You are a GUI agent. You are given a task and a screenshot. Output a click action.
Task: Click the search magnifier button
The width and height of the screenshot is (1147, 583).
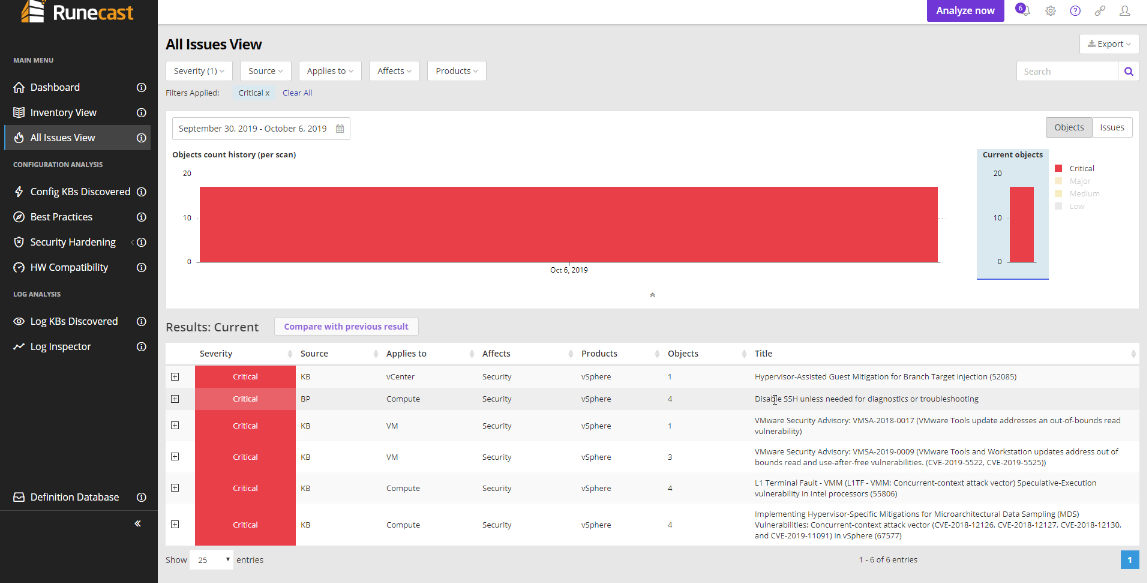pyautogui.click(x=1129, y=71)
